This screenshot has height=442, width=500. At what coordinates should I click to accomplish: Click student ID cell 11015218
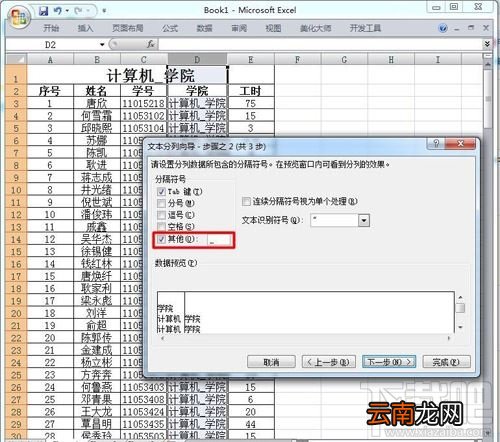click(x=143, y=103)
